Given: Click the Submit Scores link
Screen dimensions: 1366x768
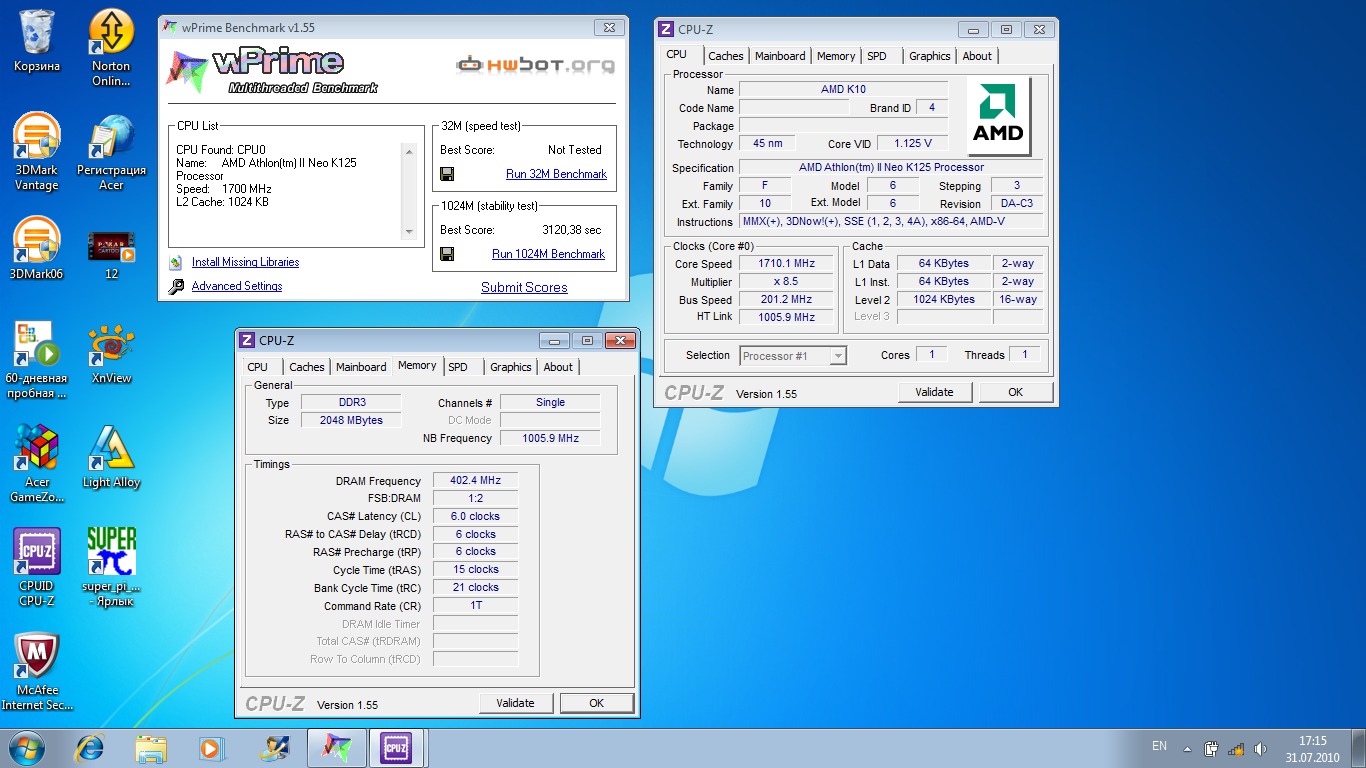Looking at the screenshot, I should (x=524, y=287).
